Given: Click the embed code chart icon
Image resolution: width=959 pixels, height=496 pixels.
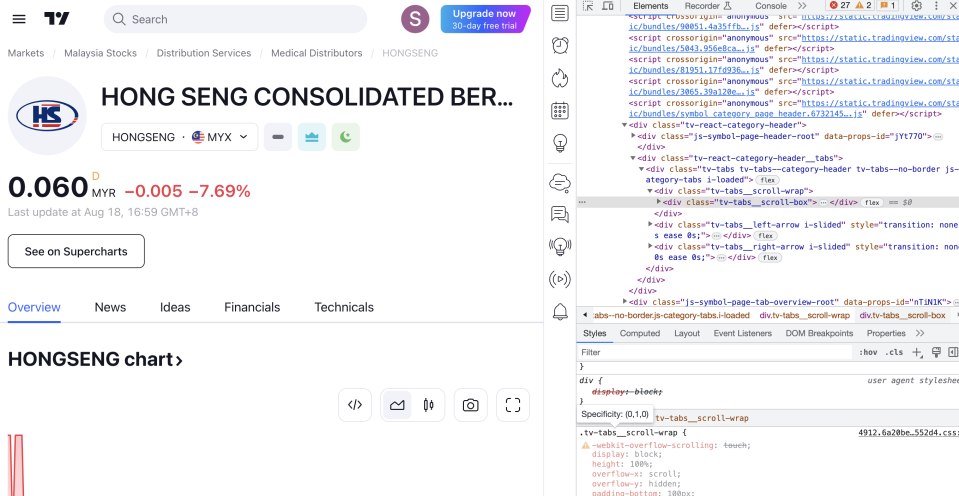Looking at the screenshot, I should pos(355,405).
